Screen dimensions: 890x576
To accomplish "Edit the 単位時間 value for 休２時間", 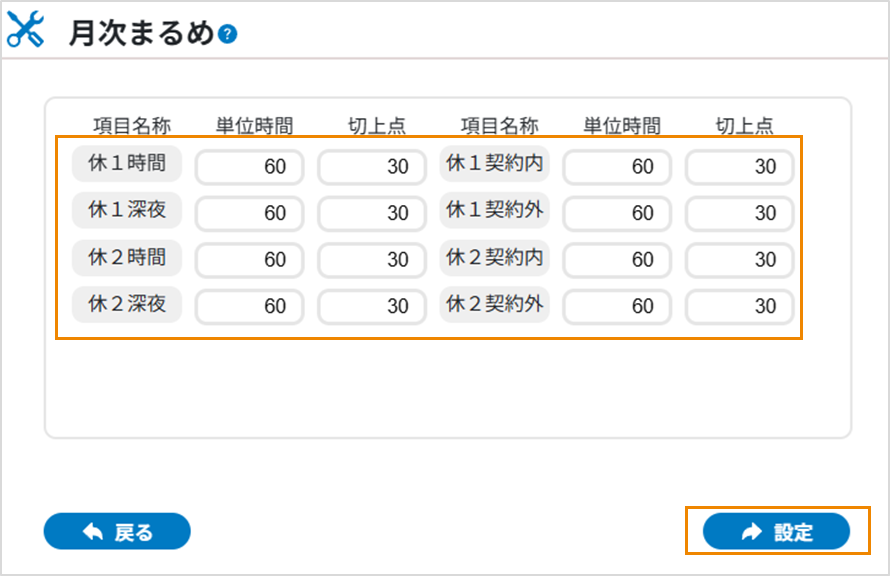I will (x=248, y=260).
